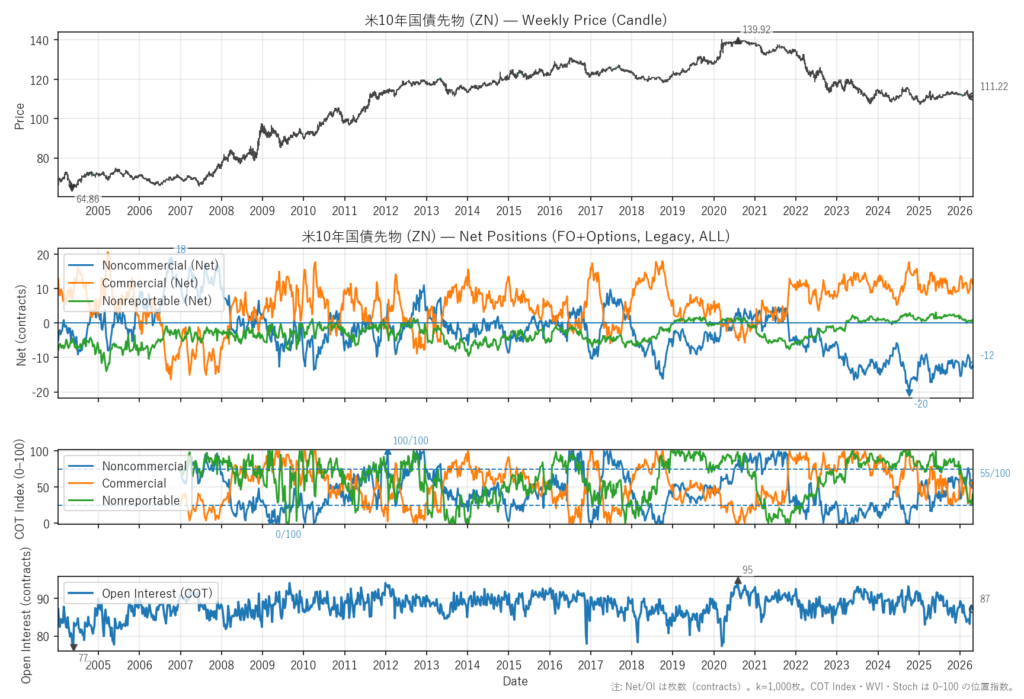Click the 2020 tick on the bottom Date axis

click(x=713, y=665)
